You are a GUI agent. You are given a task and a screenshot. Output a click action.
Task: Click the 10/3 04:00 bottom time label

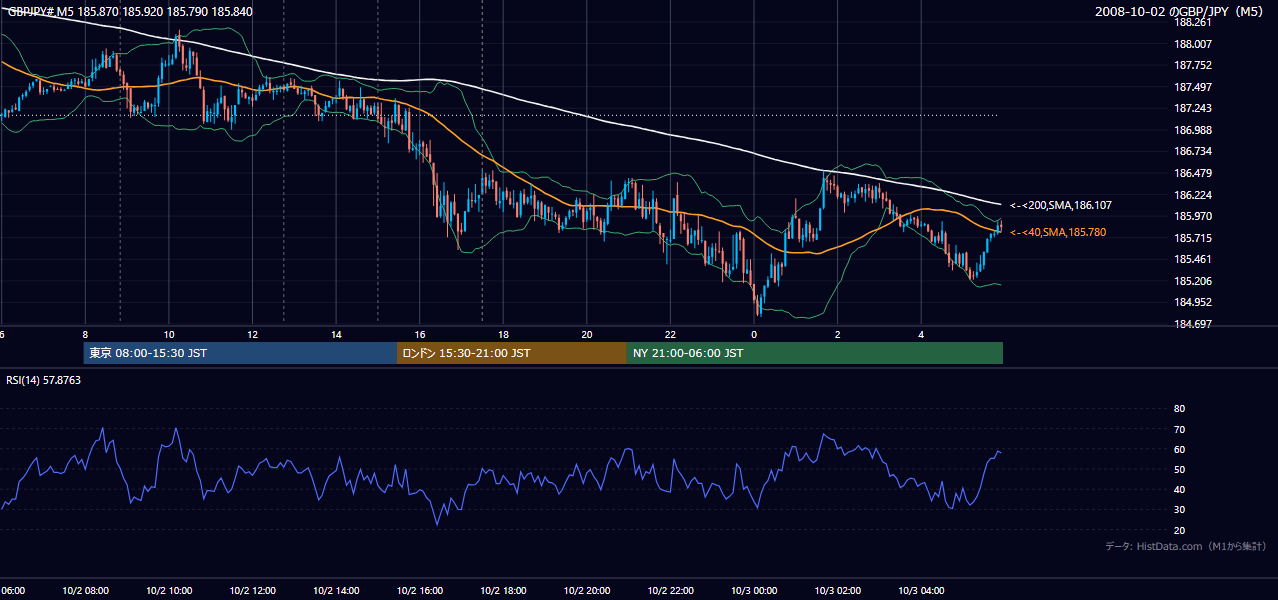click(x=921, y=590)
